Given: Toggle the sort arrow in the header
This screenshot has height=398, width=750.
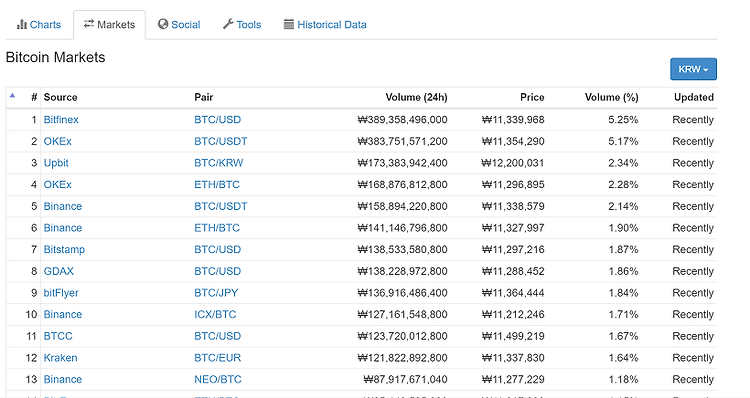Looking at the screenshot, I should (12, 96).
